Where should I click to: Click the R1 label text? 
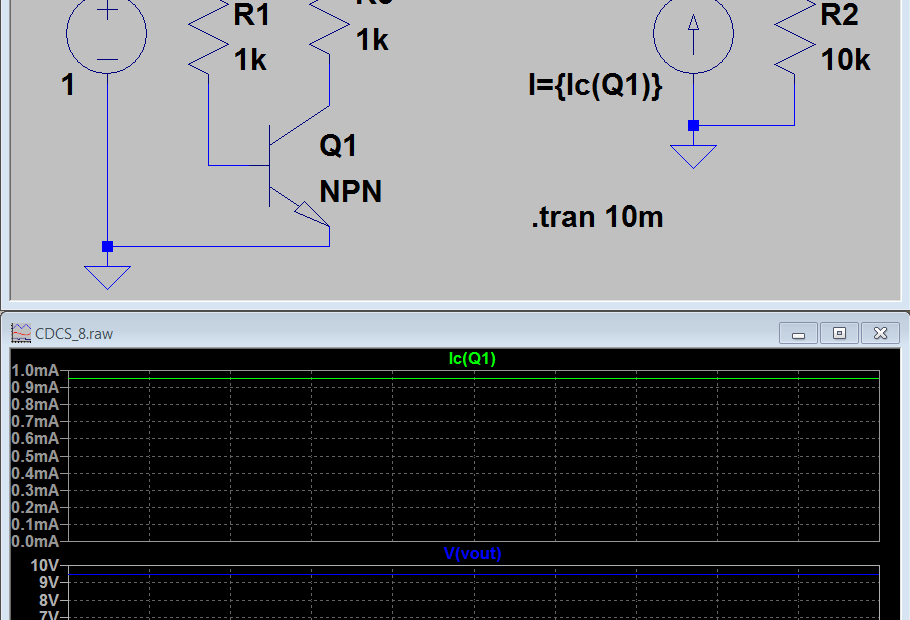coord(252,15)
